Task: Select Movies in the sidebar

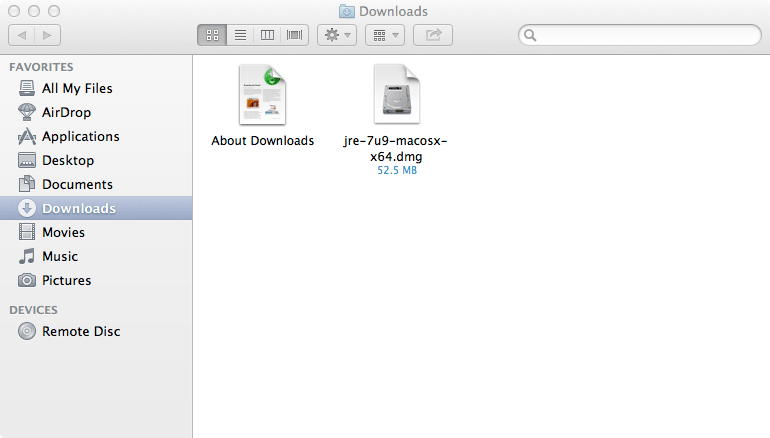Action: (63, 232)
